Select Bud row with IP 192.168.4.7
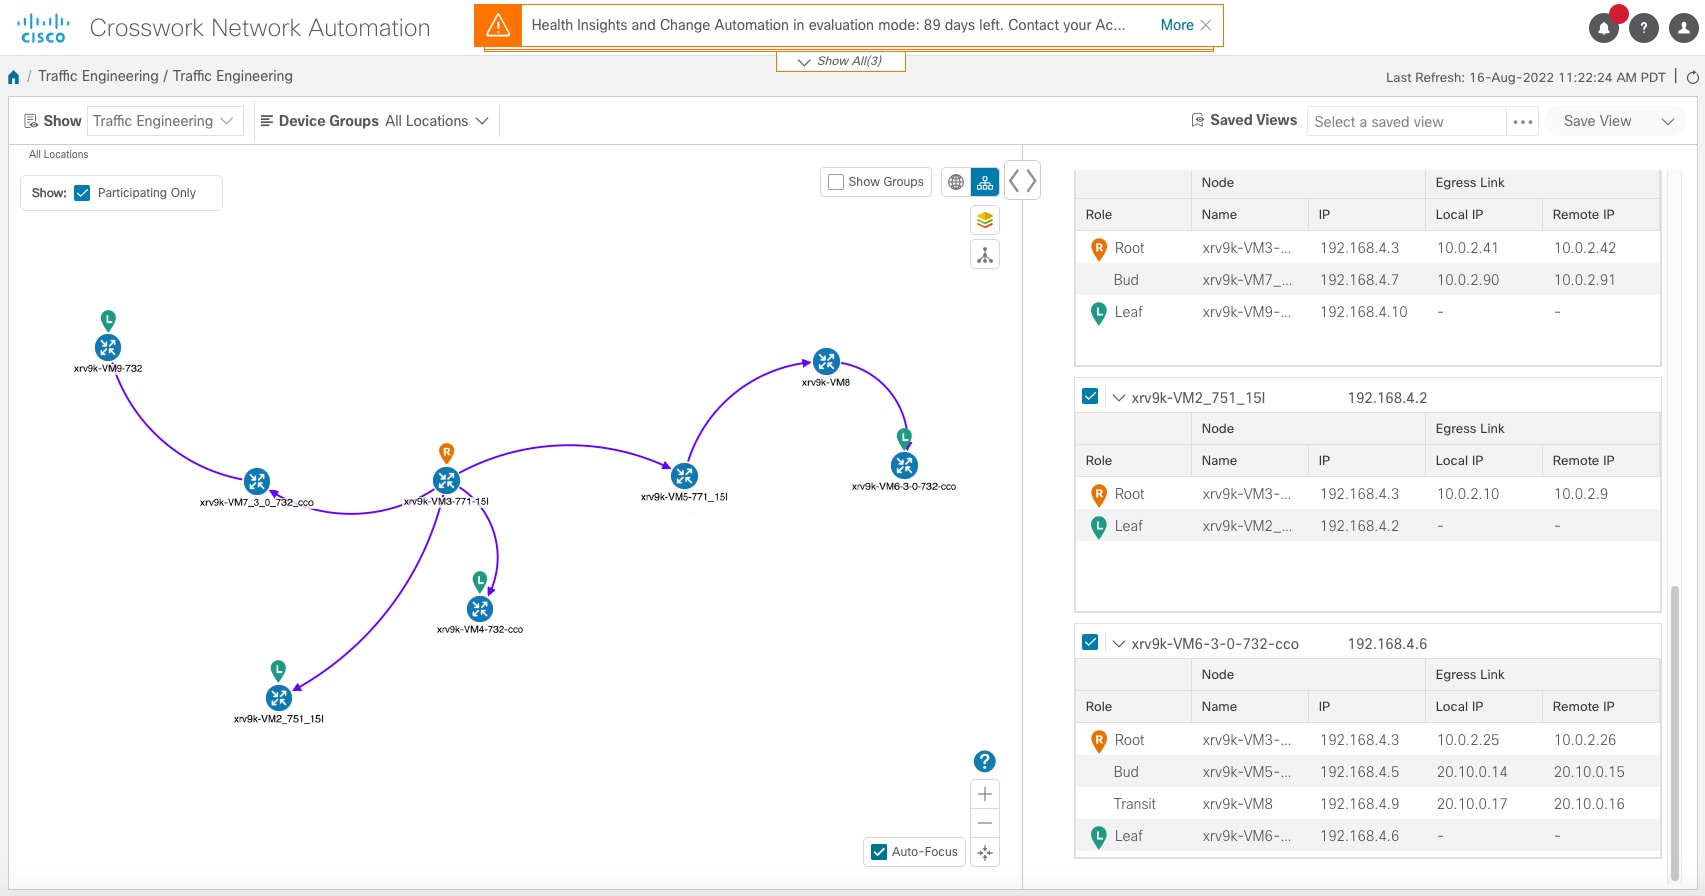The width and height of the screenshot is (1705, 896). coord(1367,280)
